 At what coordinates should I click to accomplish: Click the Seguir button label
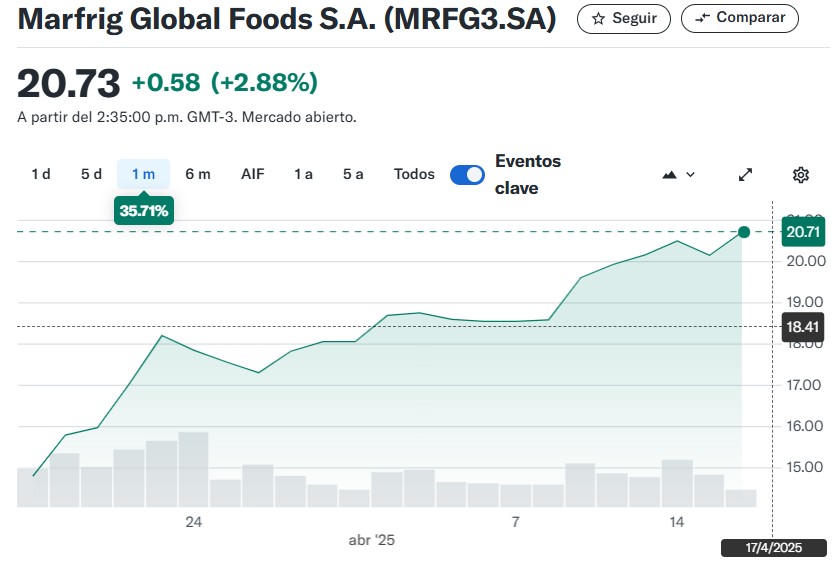pos(634,18)
